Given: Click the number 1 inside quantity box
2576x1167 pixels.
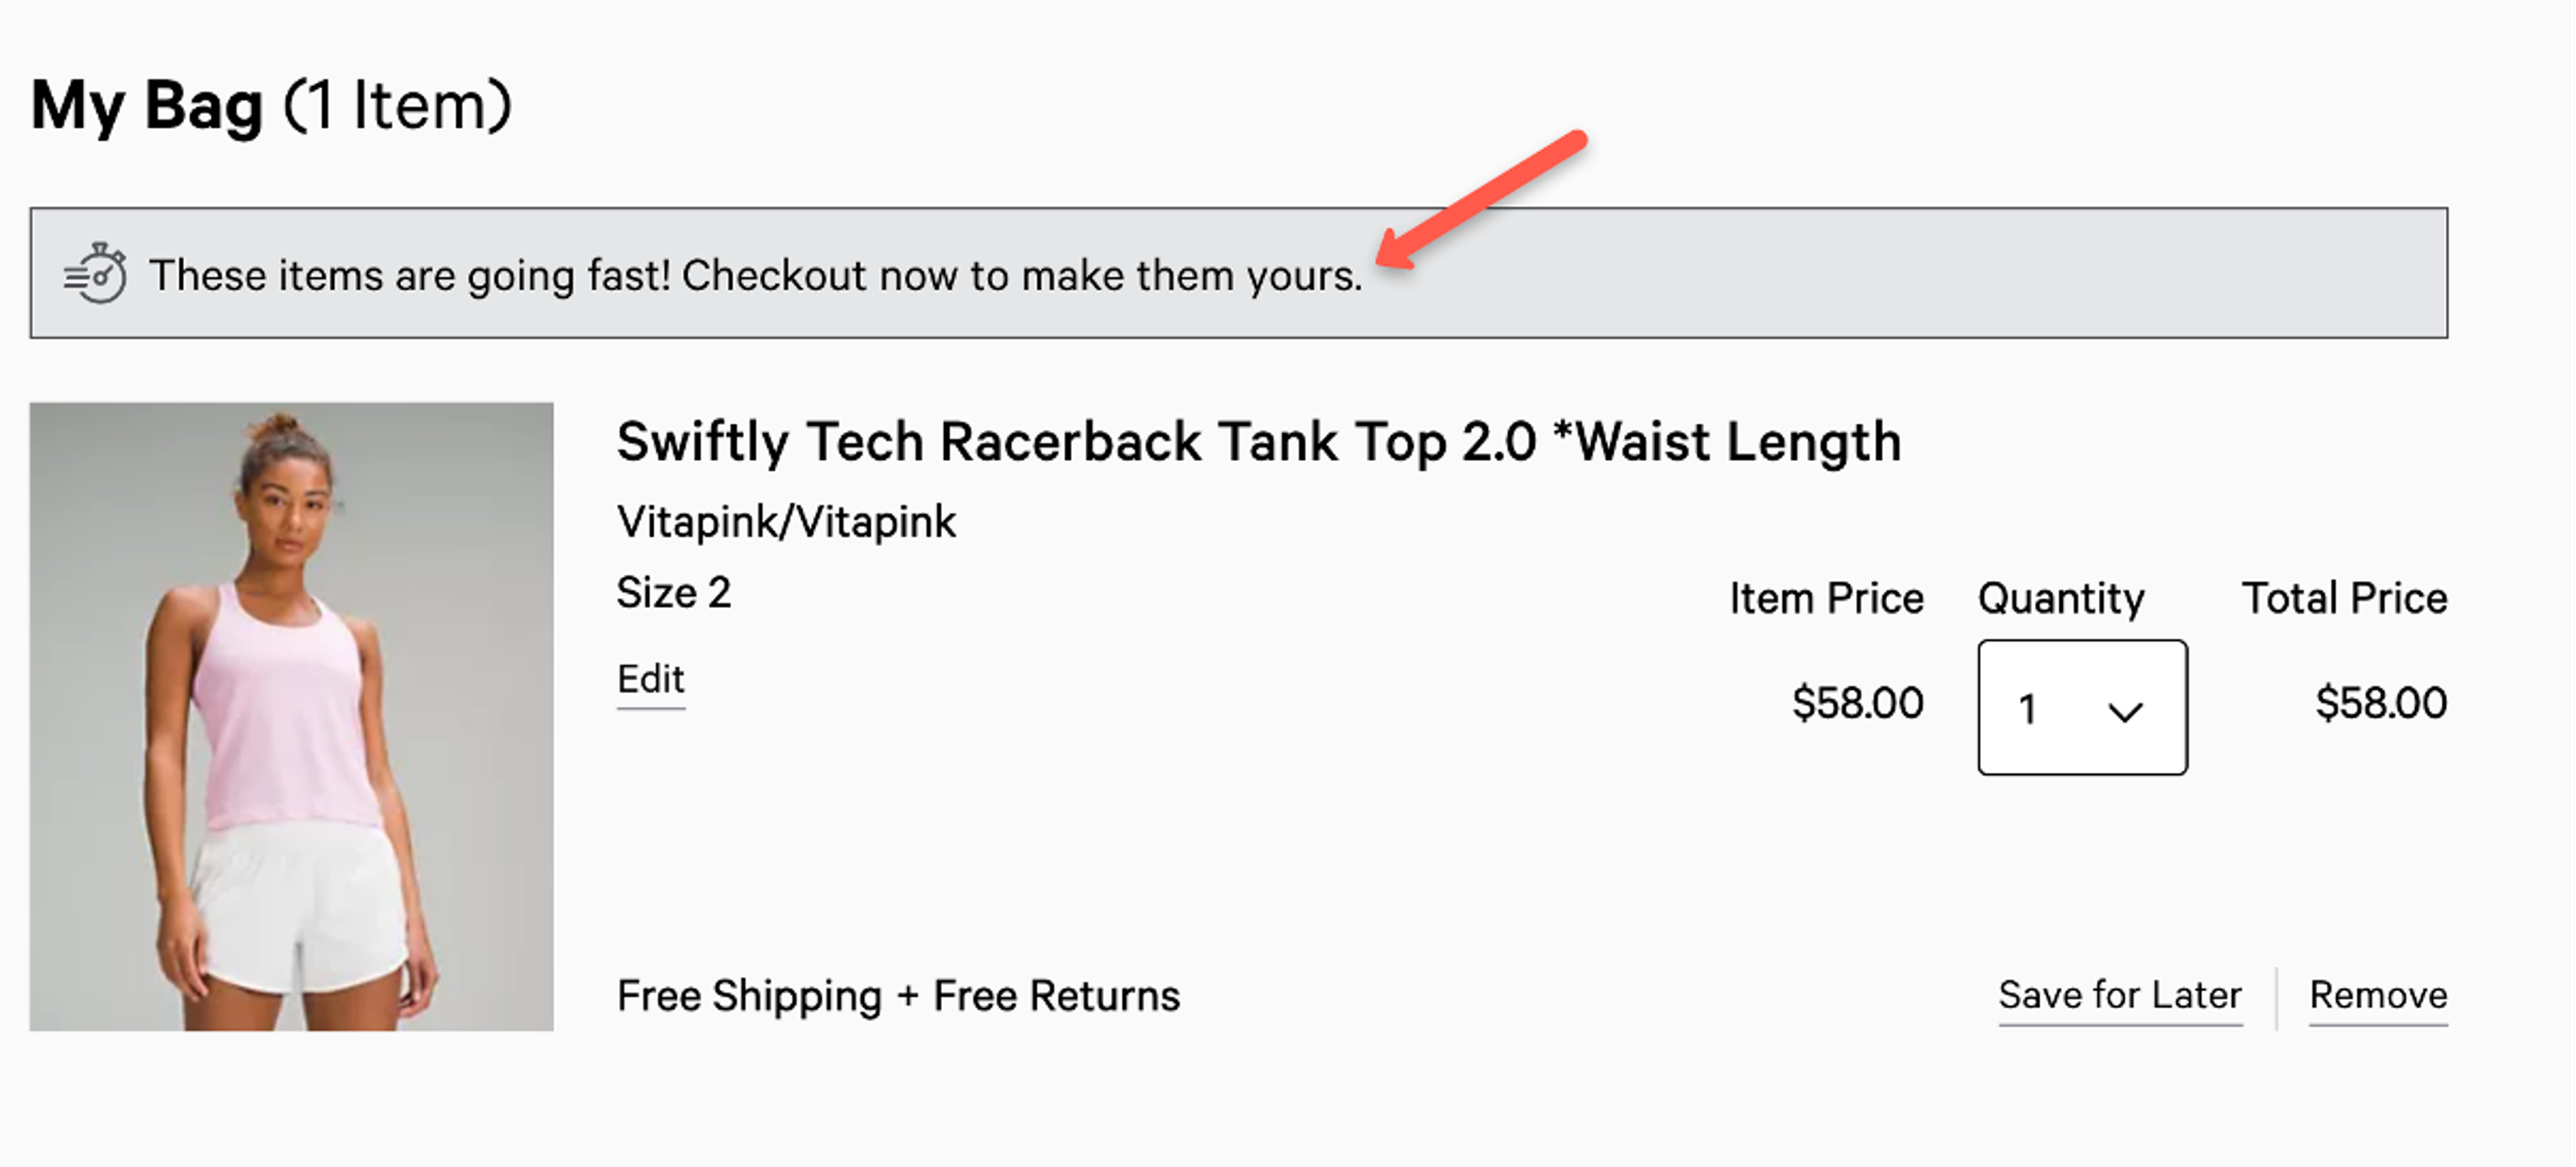Looking at the screenshot, I should (x=2027, y=709).
